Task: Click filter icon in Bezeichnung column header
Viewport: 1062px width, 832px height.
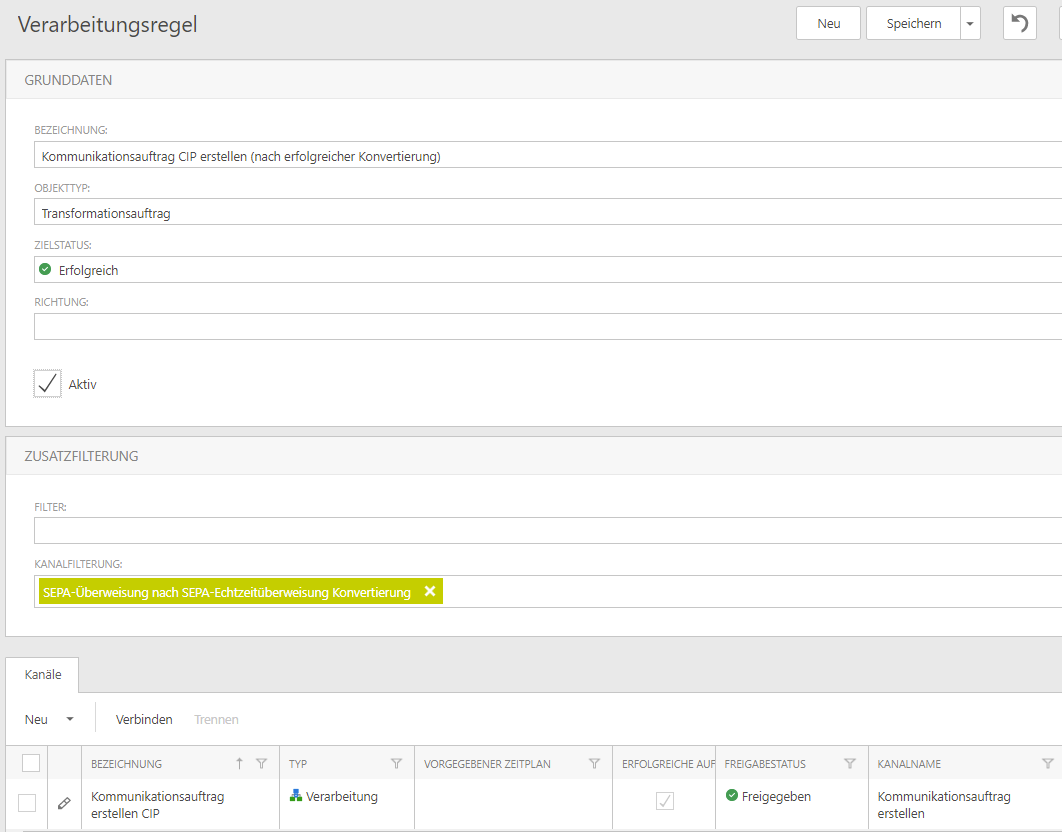Action: tap(262, 764)
